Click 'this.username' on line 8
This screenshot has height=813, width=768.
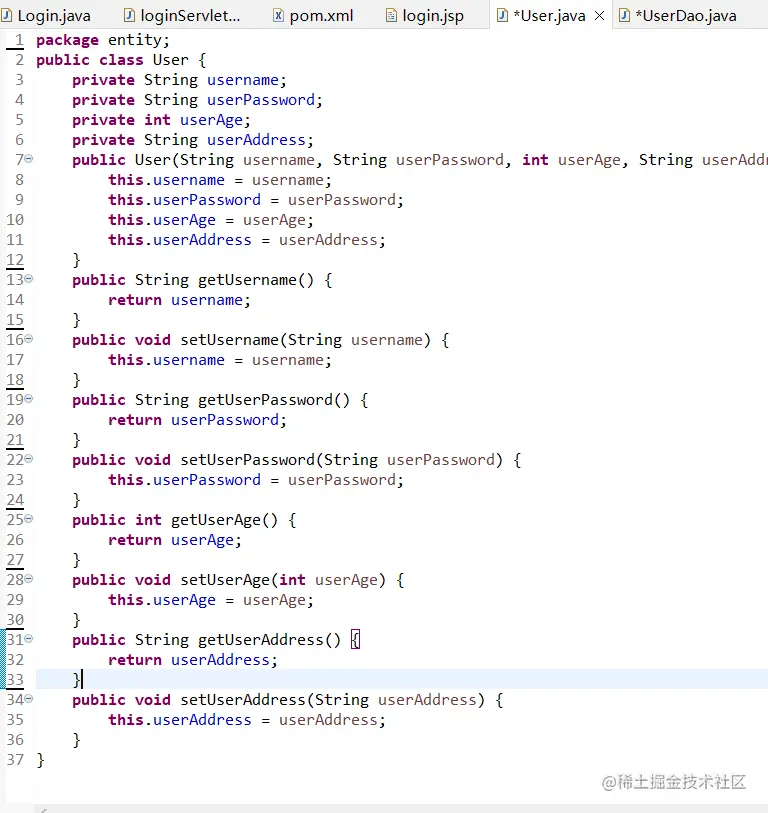click(x=166, y=180)
